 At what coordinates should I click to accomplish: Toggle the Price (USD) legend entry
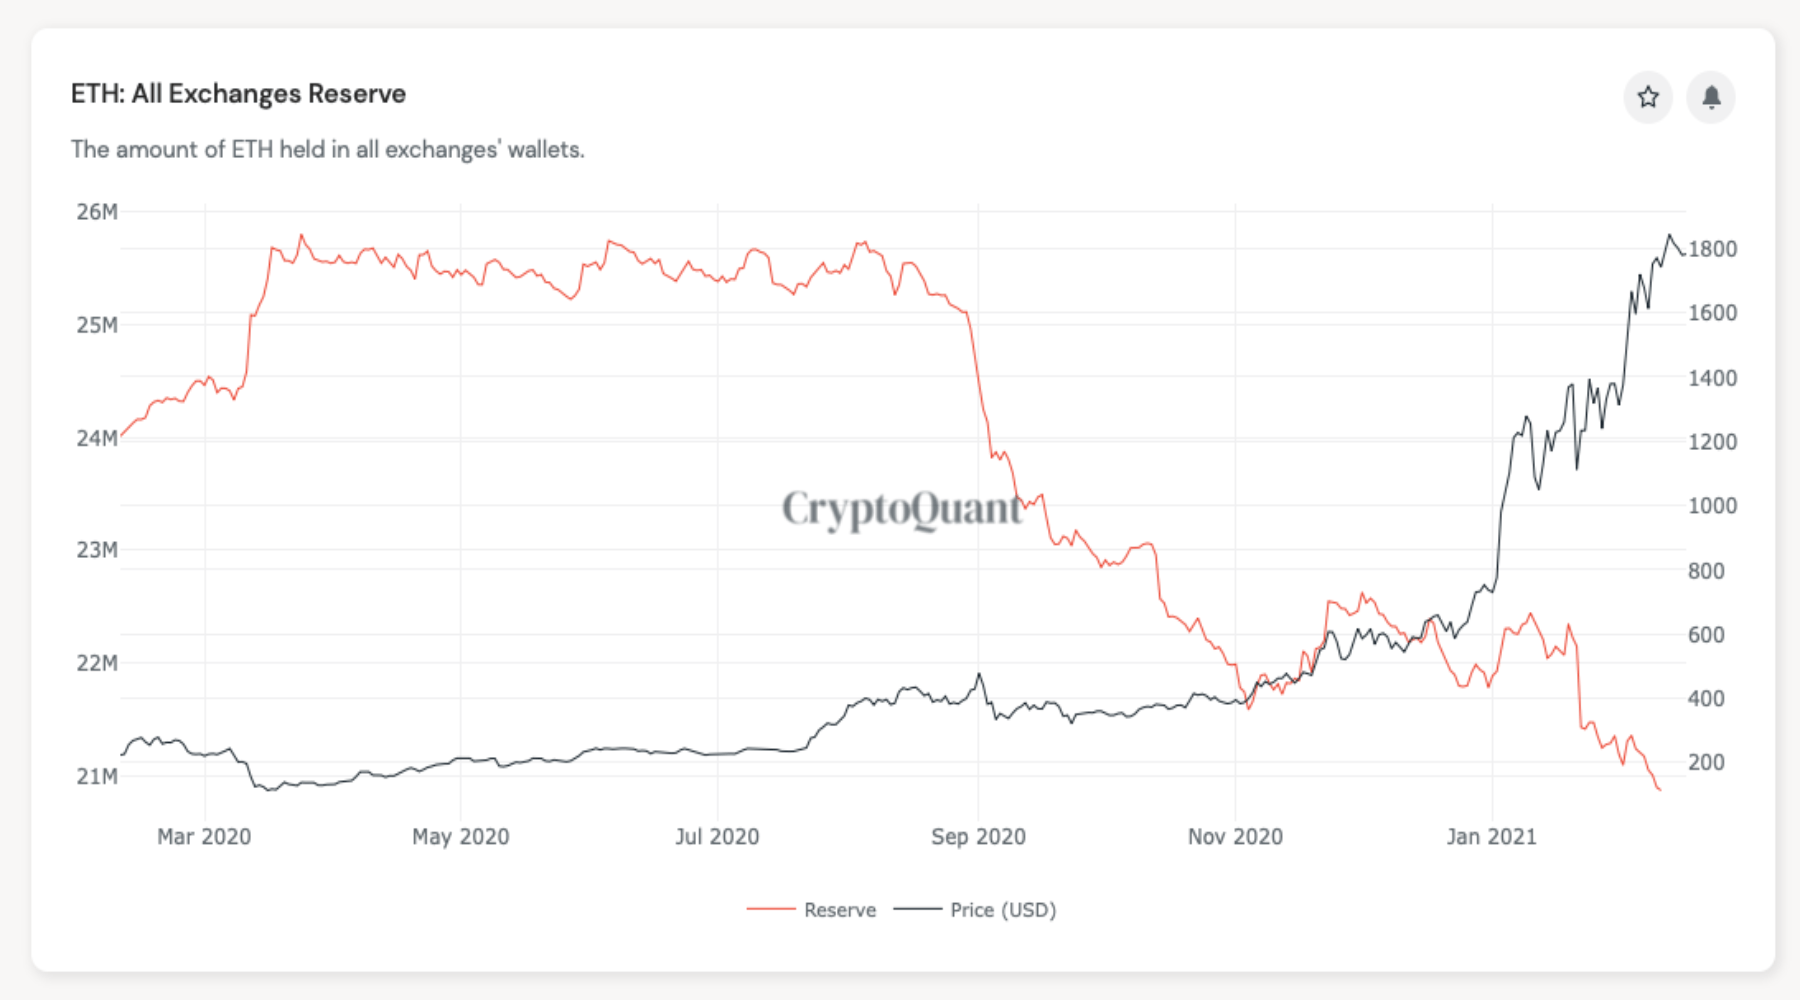tap(1002, 910)
